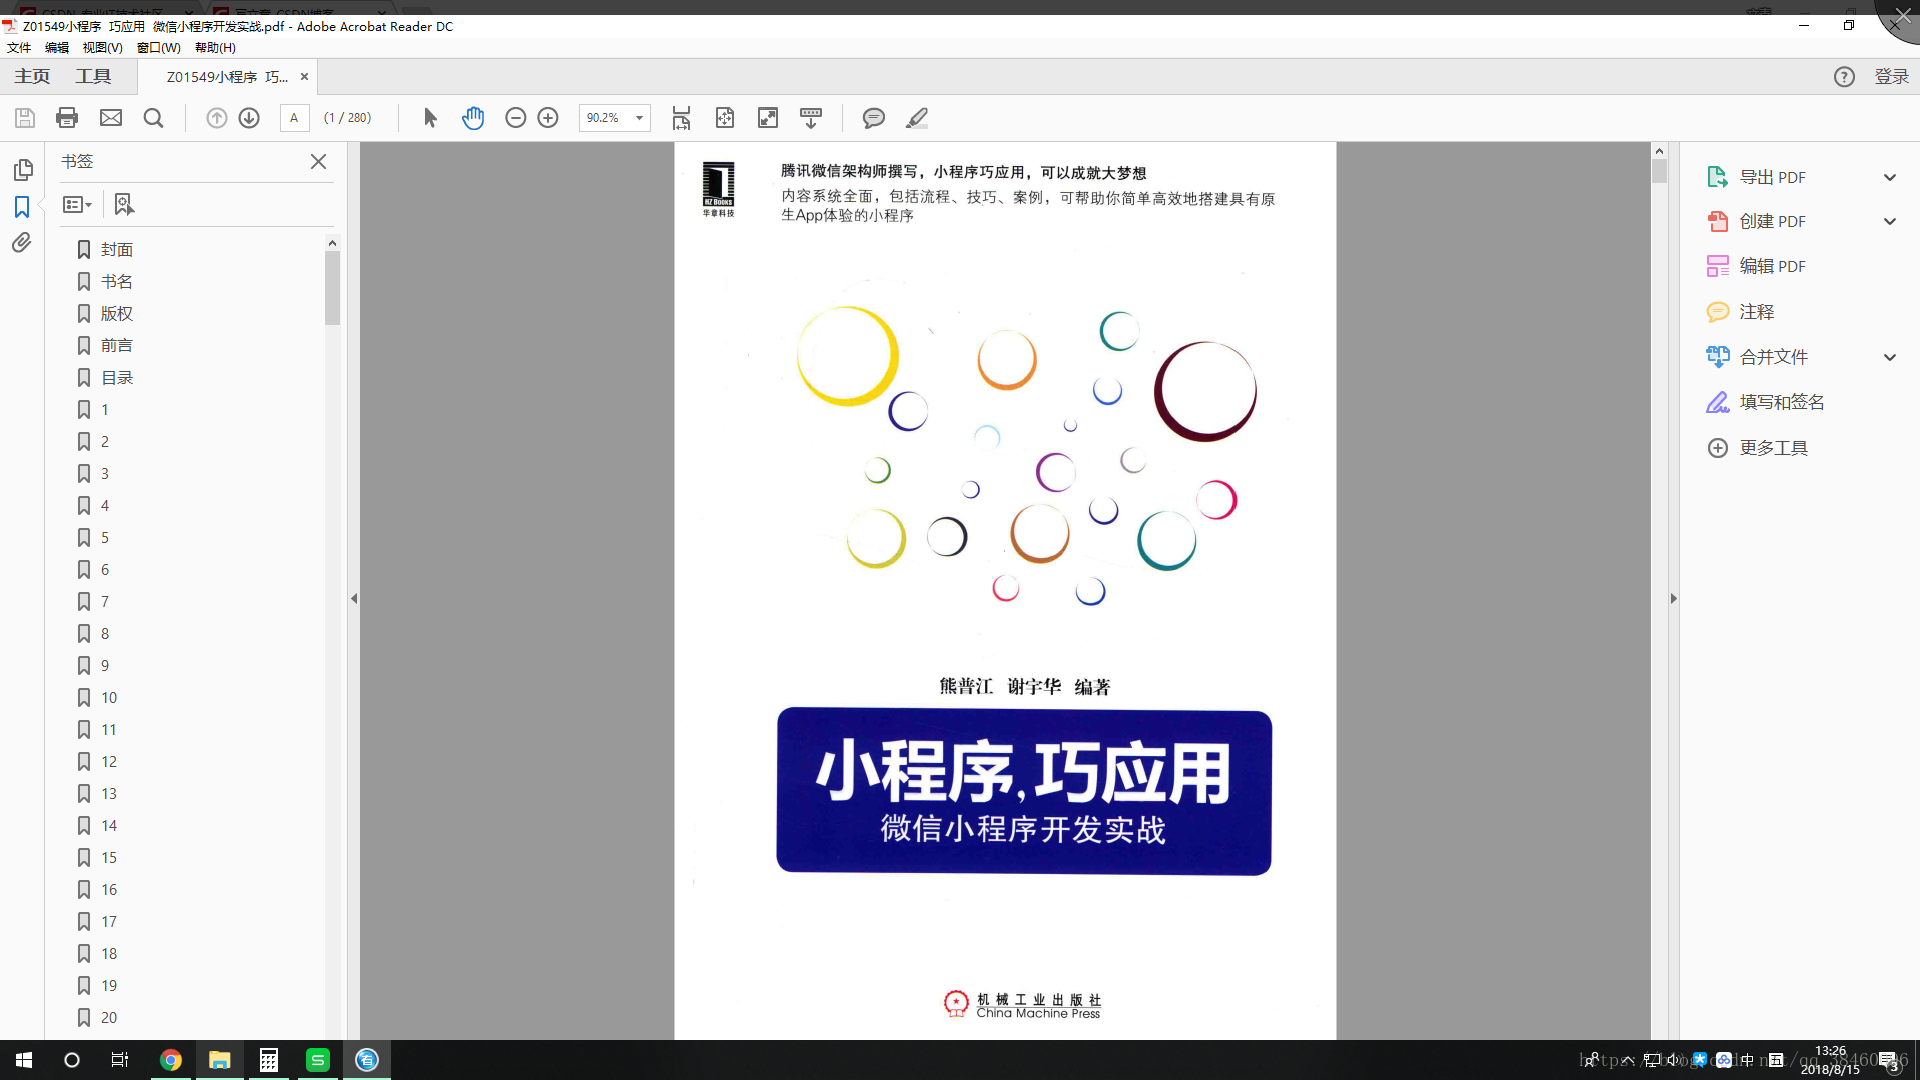This screenshot has height=1080, width=1920.
Task: Open the 文件 menu
Action: coord(19,48)
